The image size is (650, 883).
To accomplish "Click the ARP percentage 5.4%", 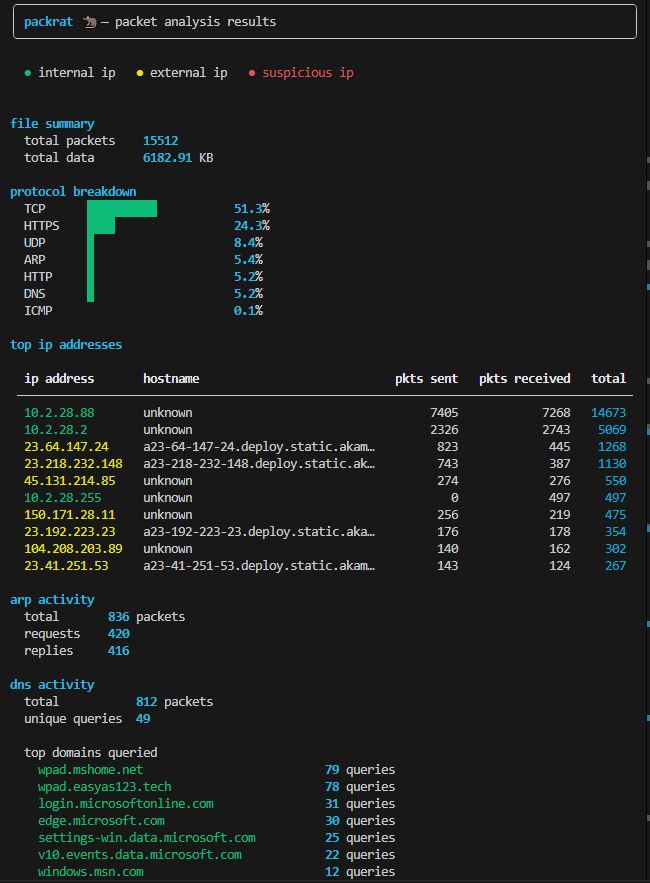I will tap(248, 259).
